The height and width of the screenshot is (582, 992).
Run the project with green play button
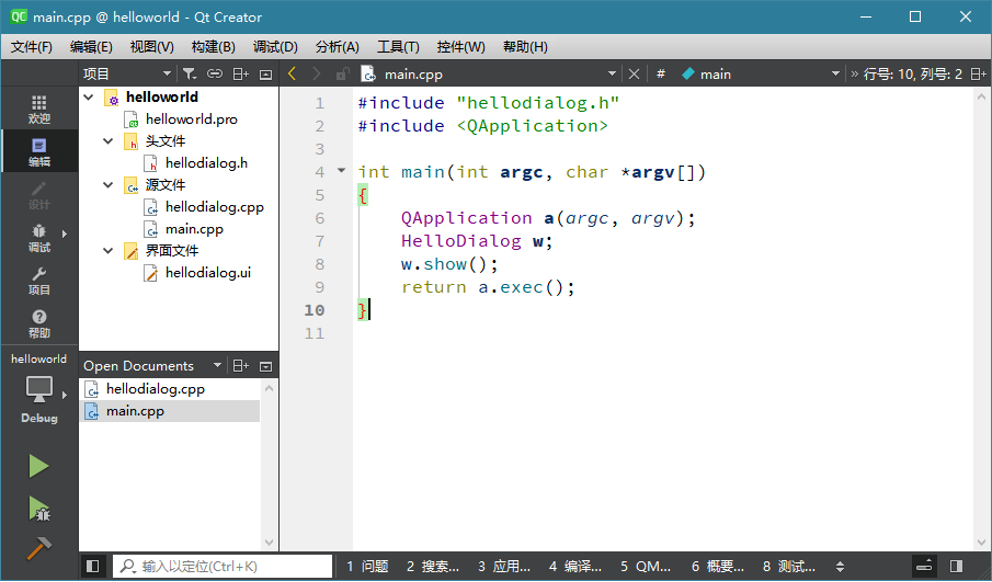click(39, 467)
